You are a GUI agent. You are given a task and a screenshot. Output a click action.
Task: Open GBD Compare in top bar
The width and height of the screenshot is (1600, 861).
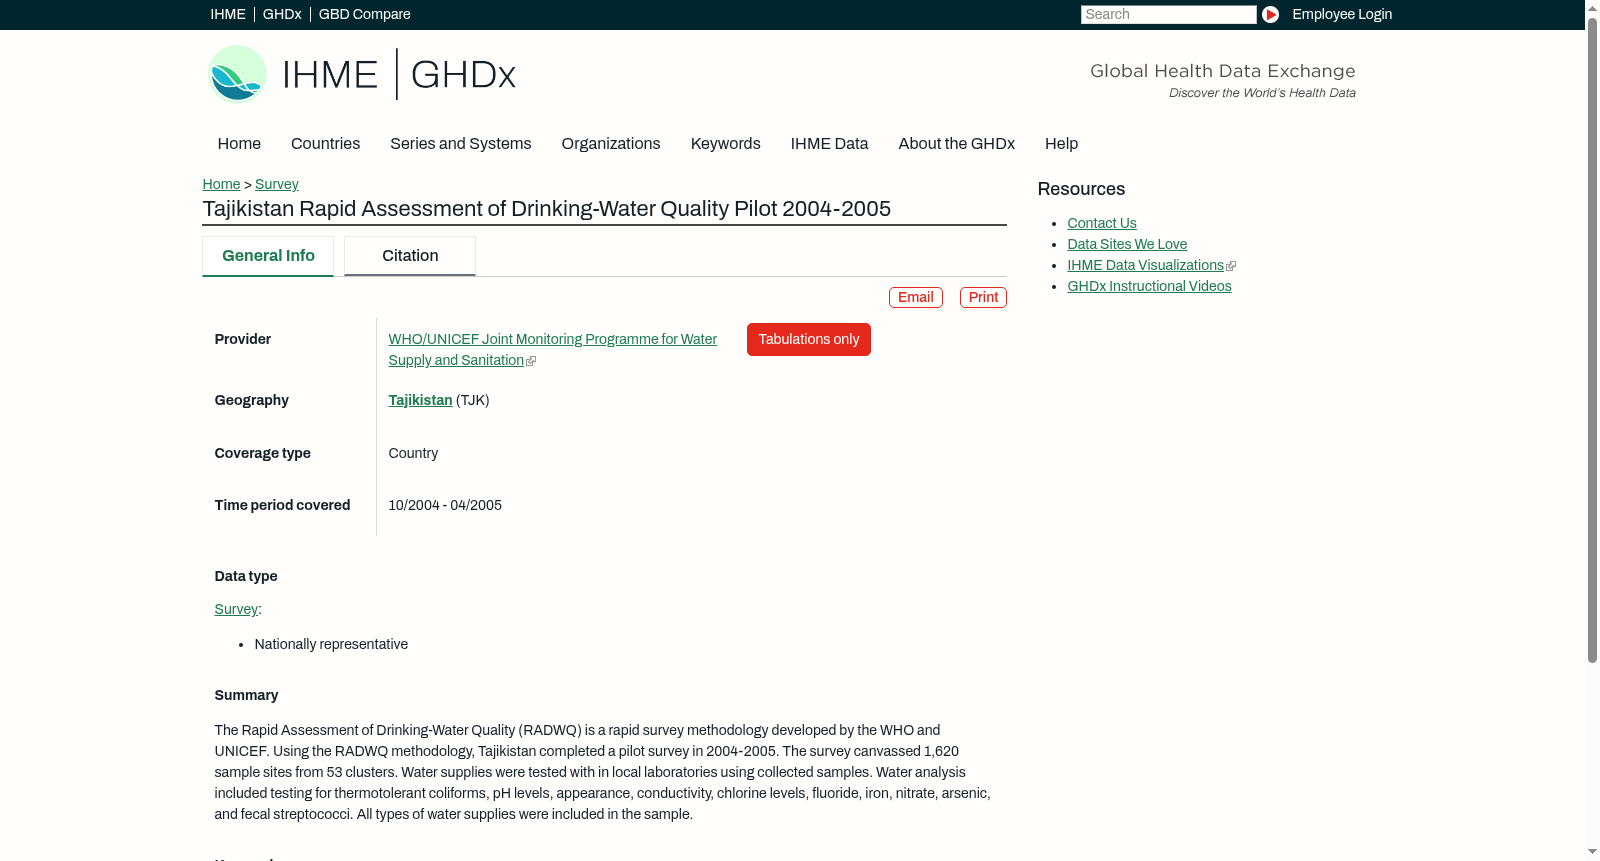[365, 14]
